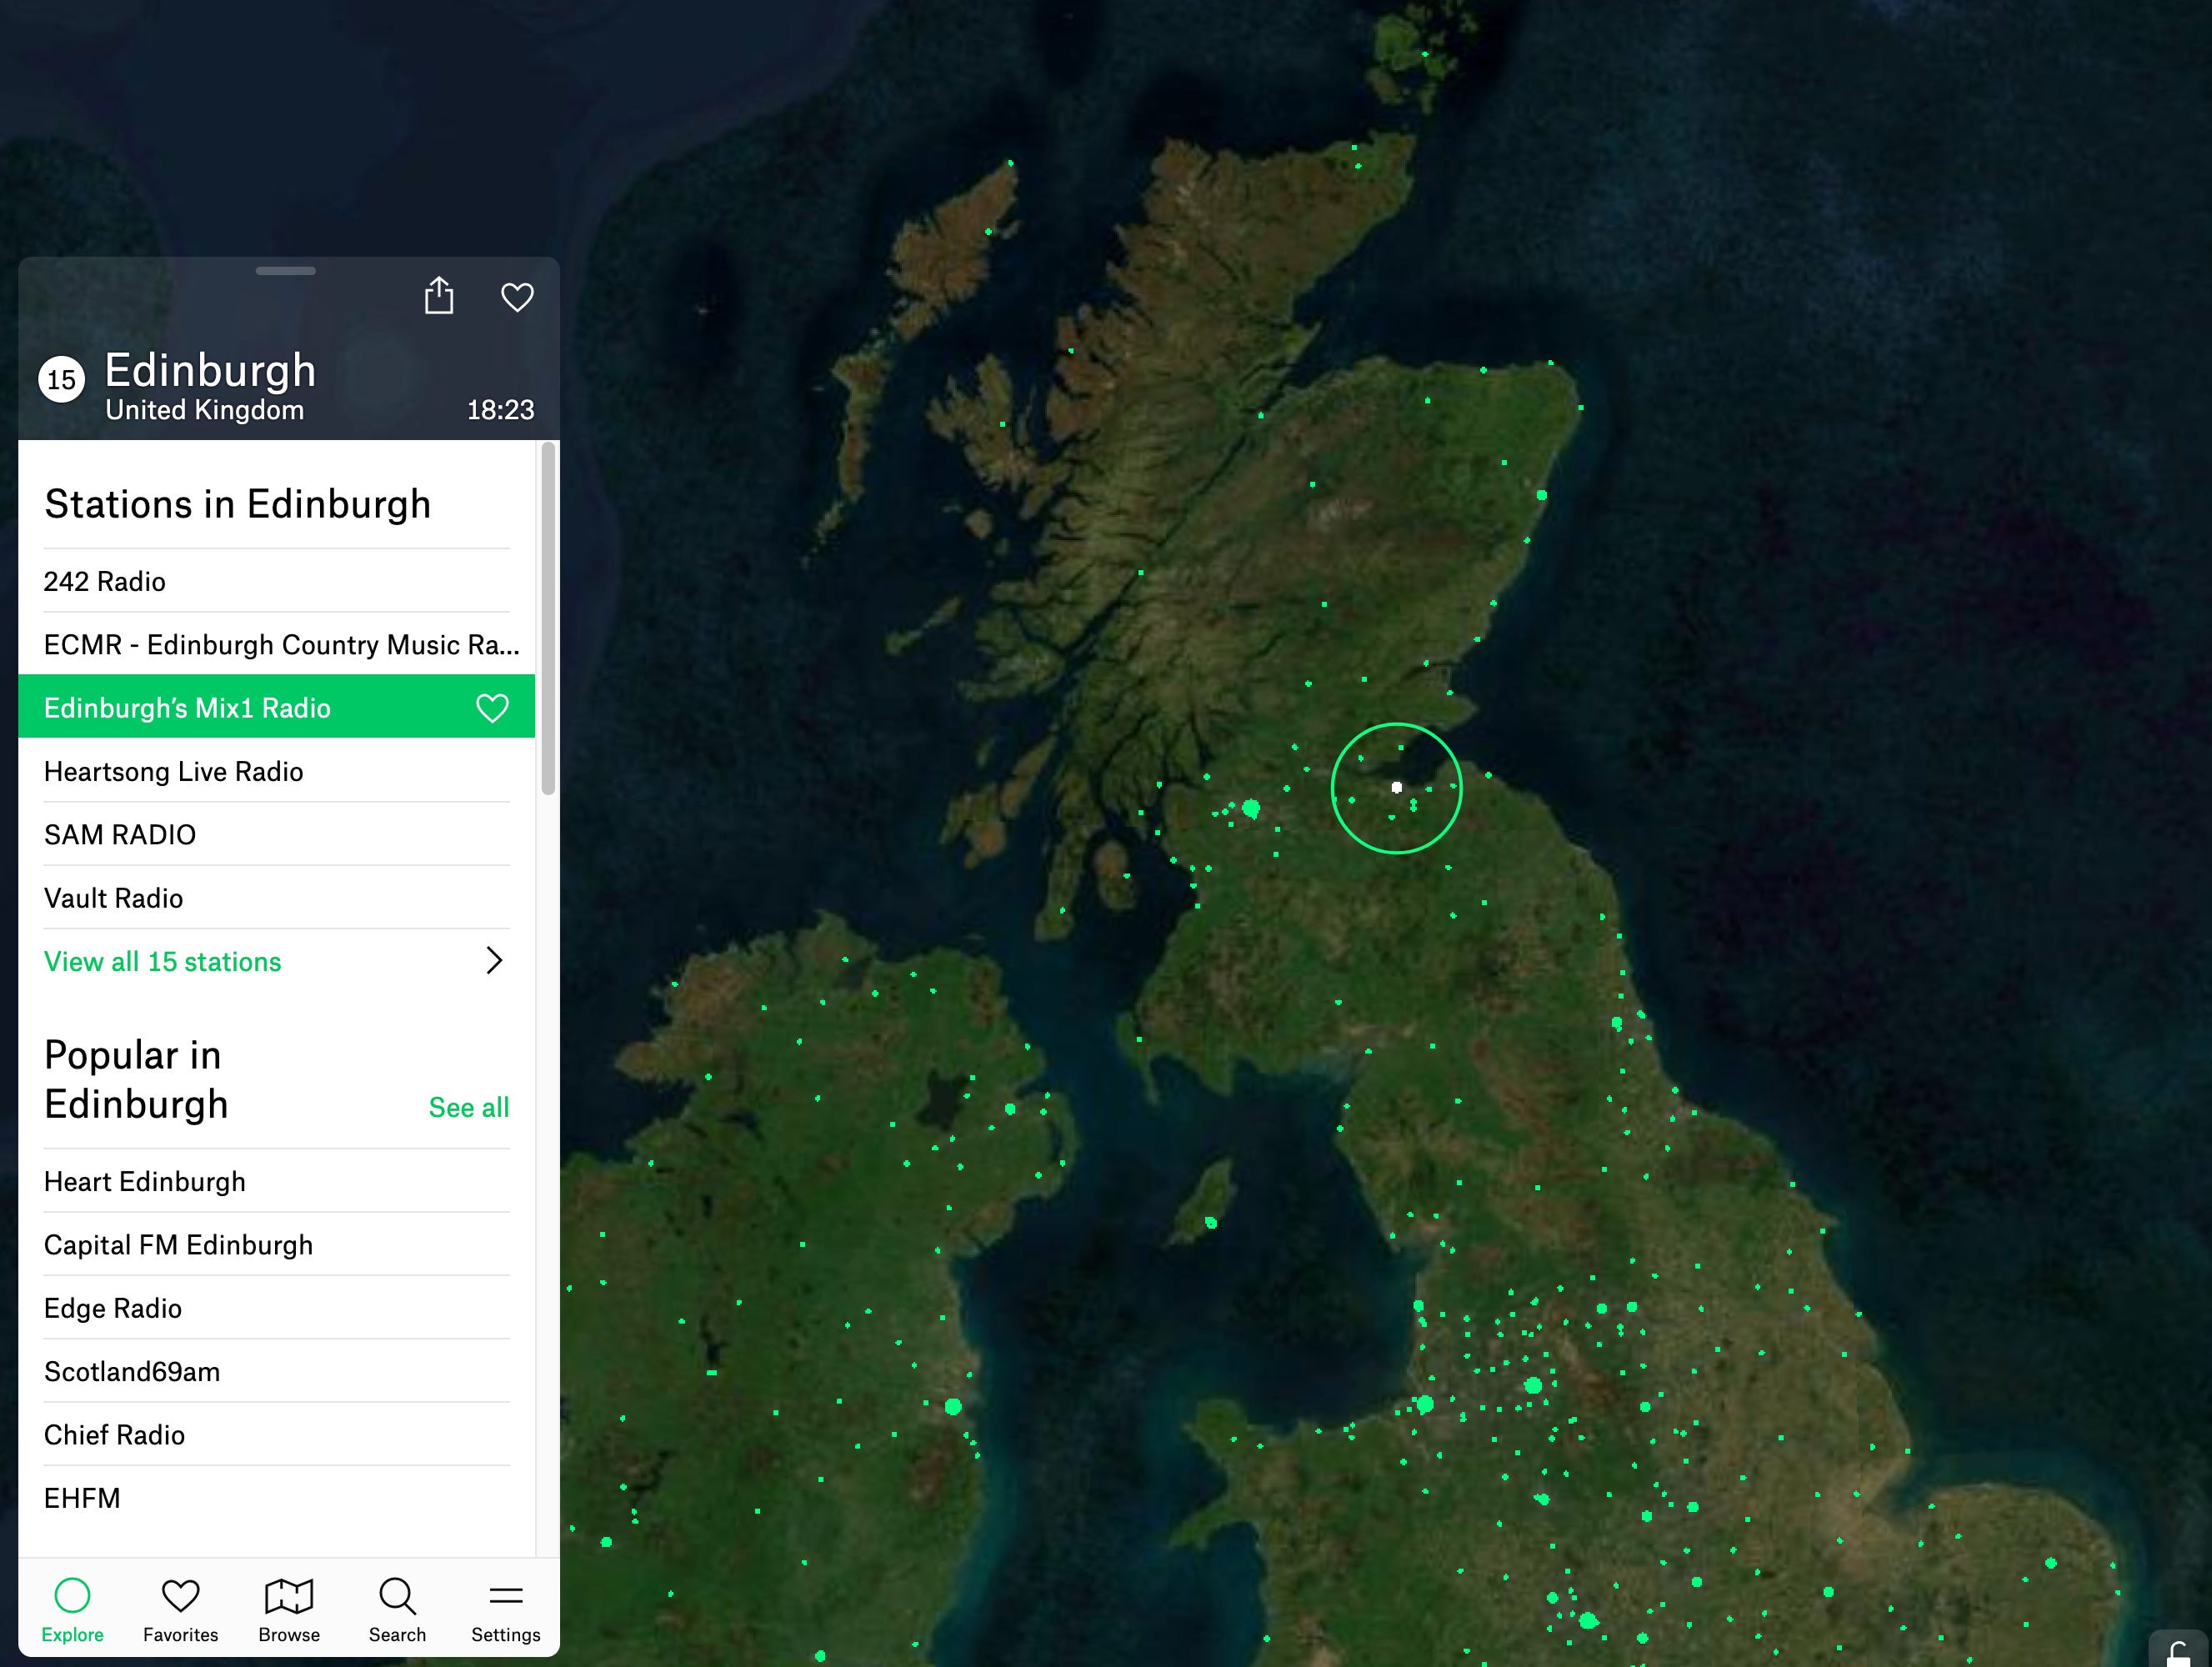The image size is (2212, 1667).
Task: Click the View all 15 stations link
Action: coord(163,962)
